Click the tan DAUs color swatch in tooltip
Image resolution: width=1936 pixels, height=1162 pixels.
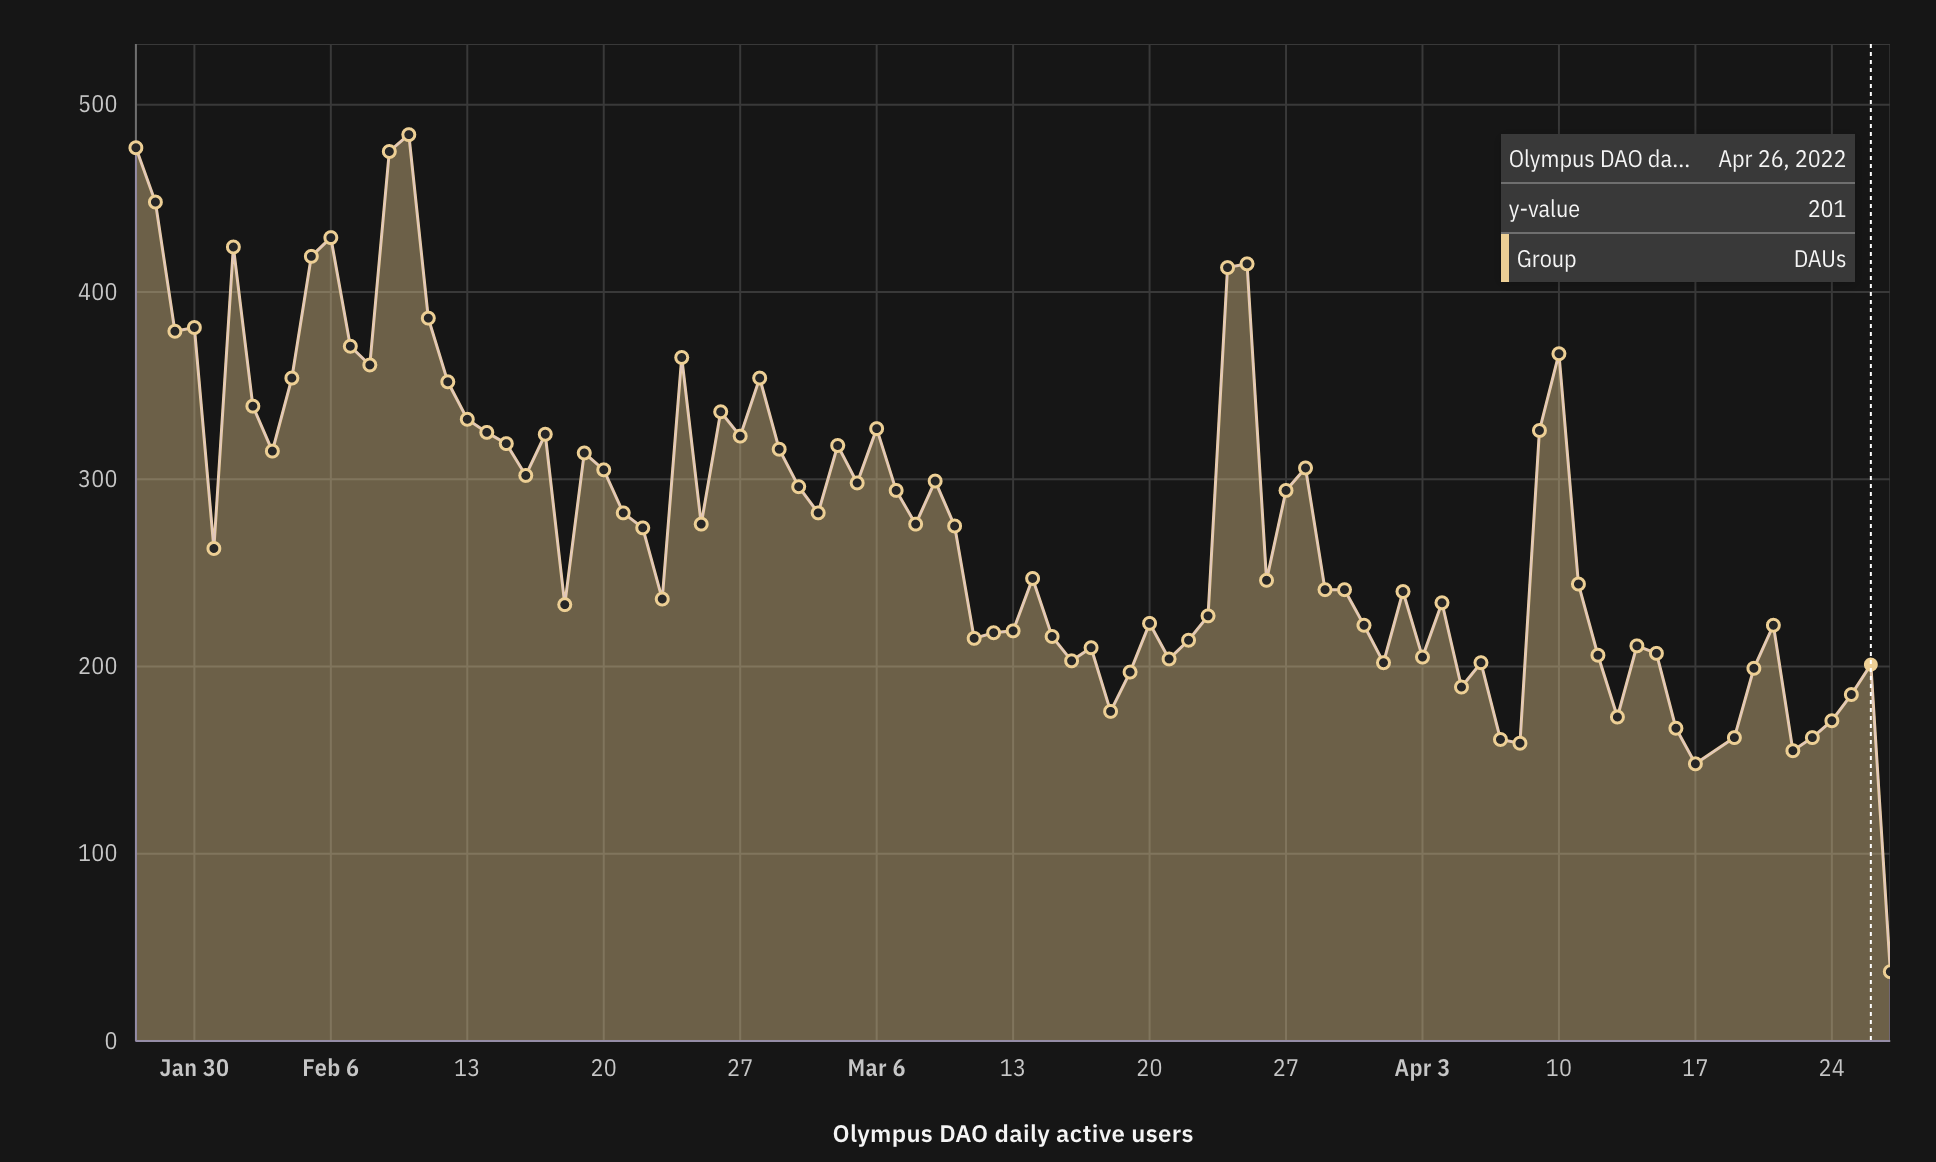coord(1505,258)
